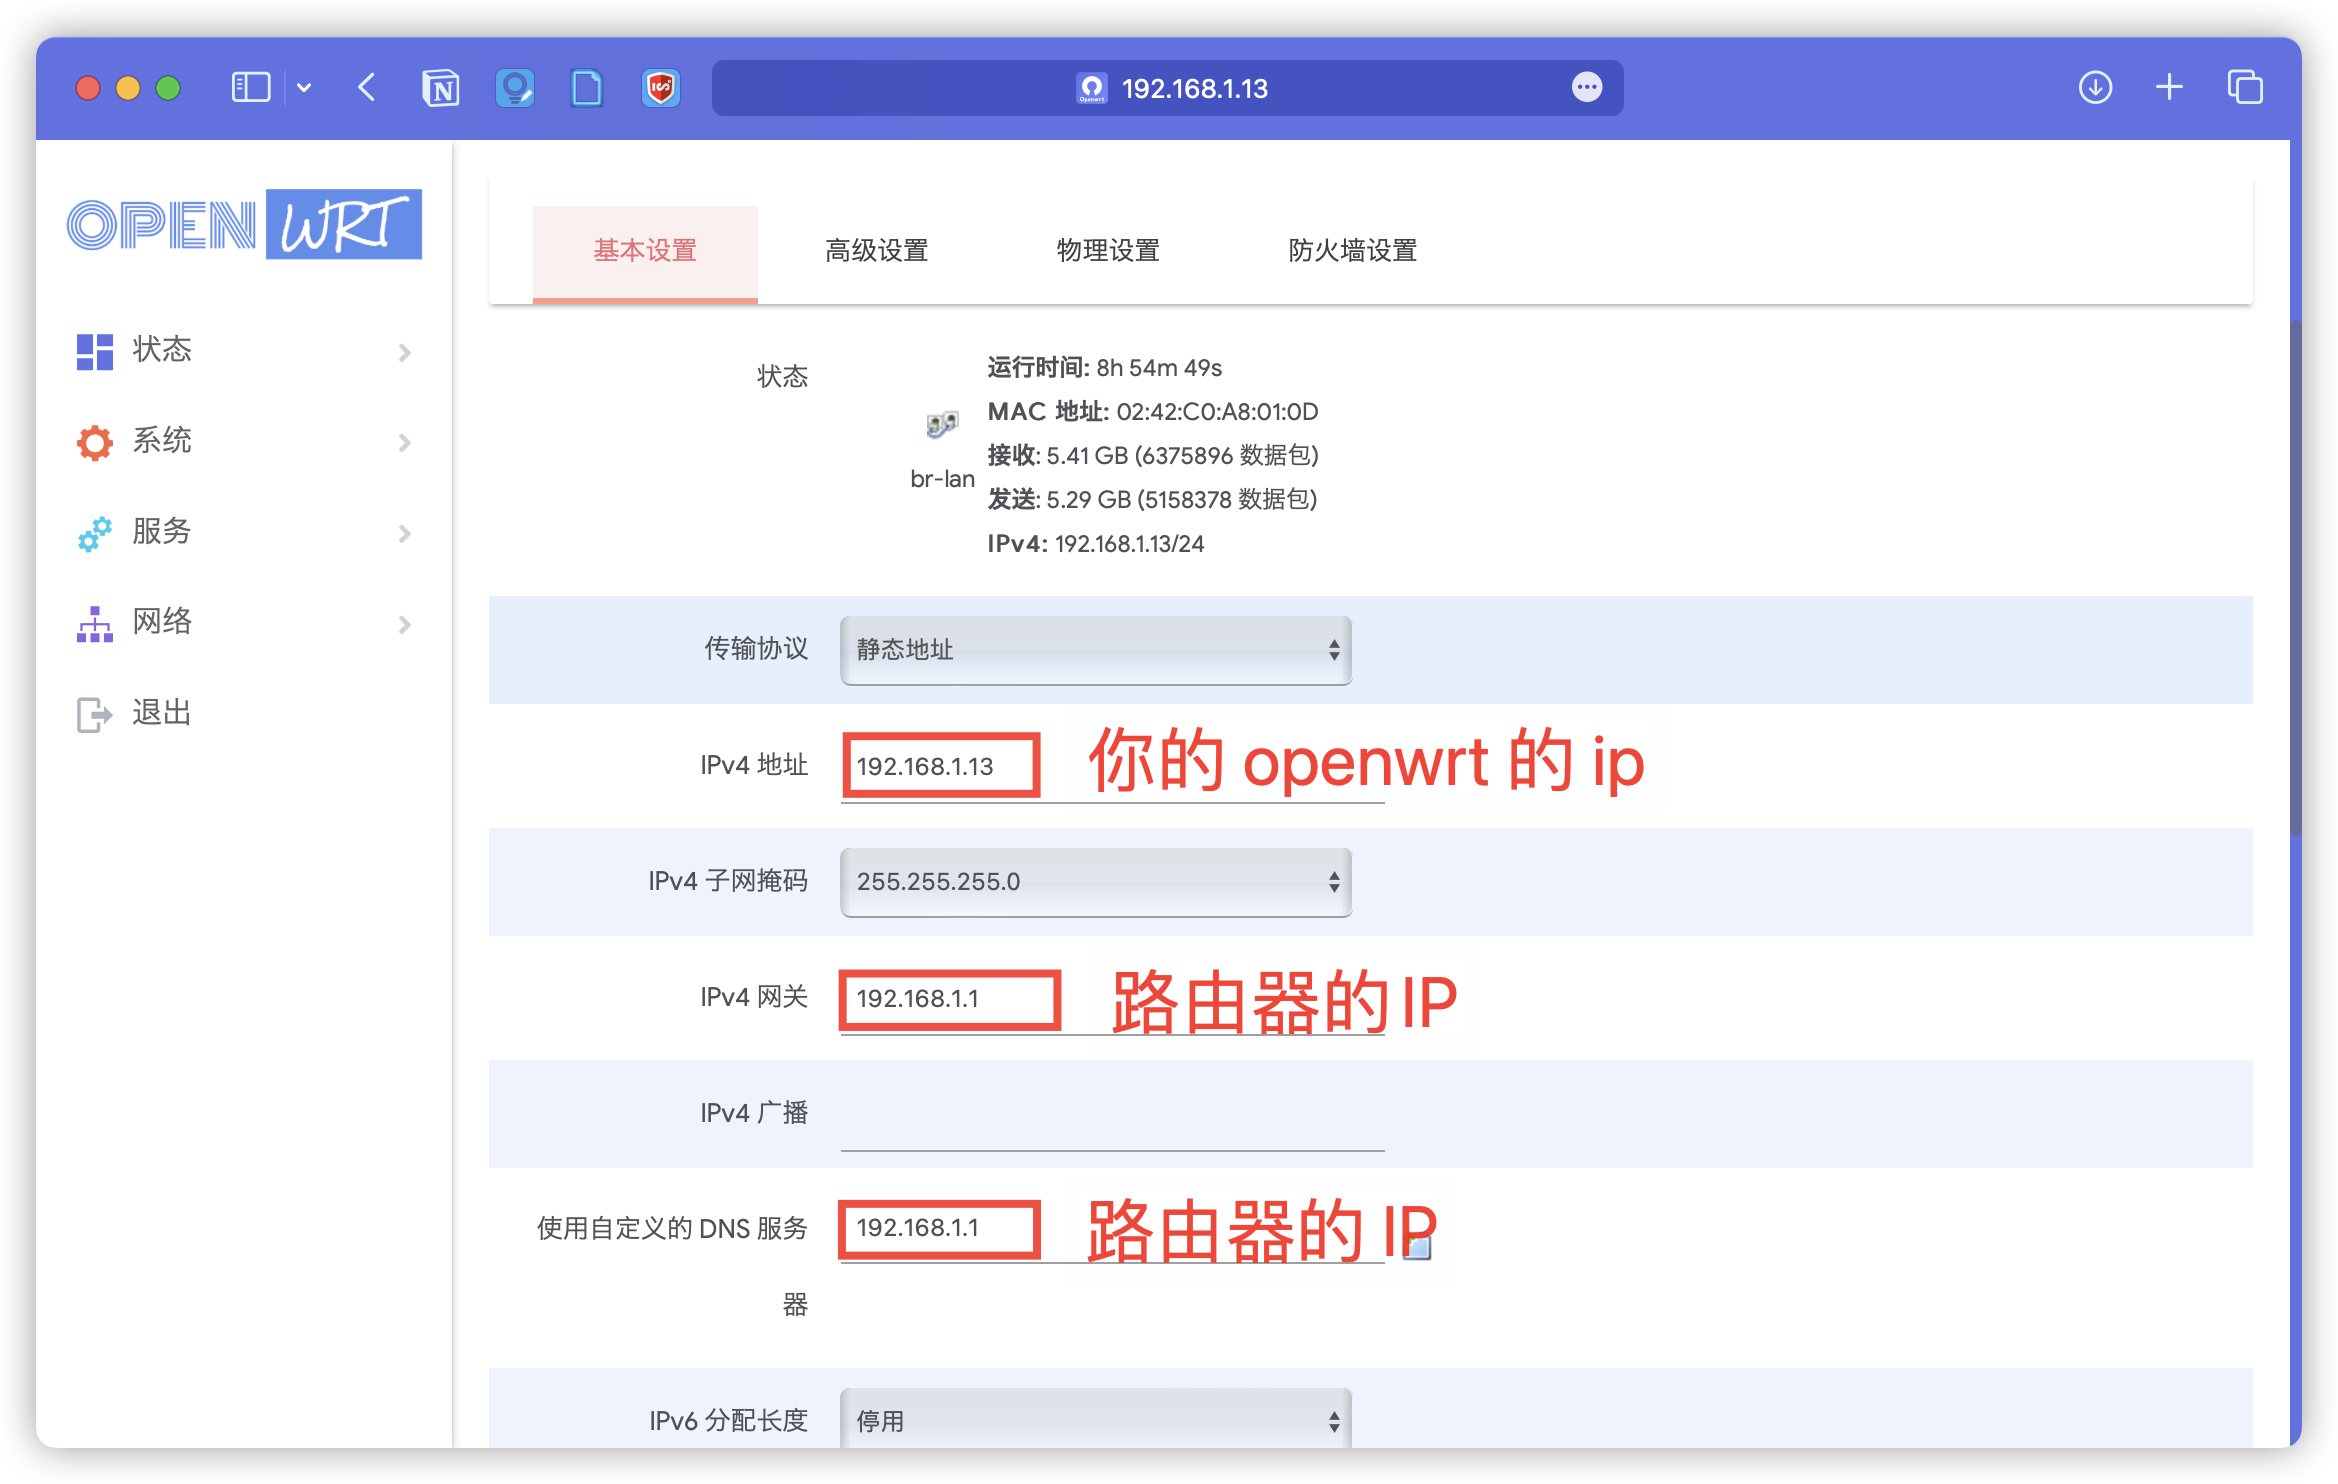
Task: Expand the 系统 chevron
Action: (x=405, y=442)
